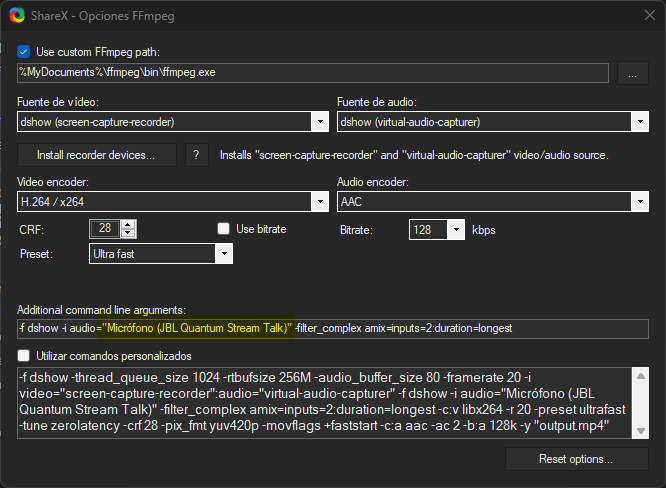Click the Reset options button
The width and height of the screenshot is (666, 488).
[576, 459]
